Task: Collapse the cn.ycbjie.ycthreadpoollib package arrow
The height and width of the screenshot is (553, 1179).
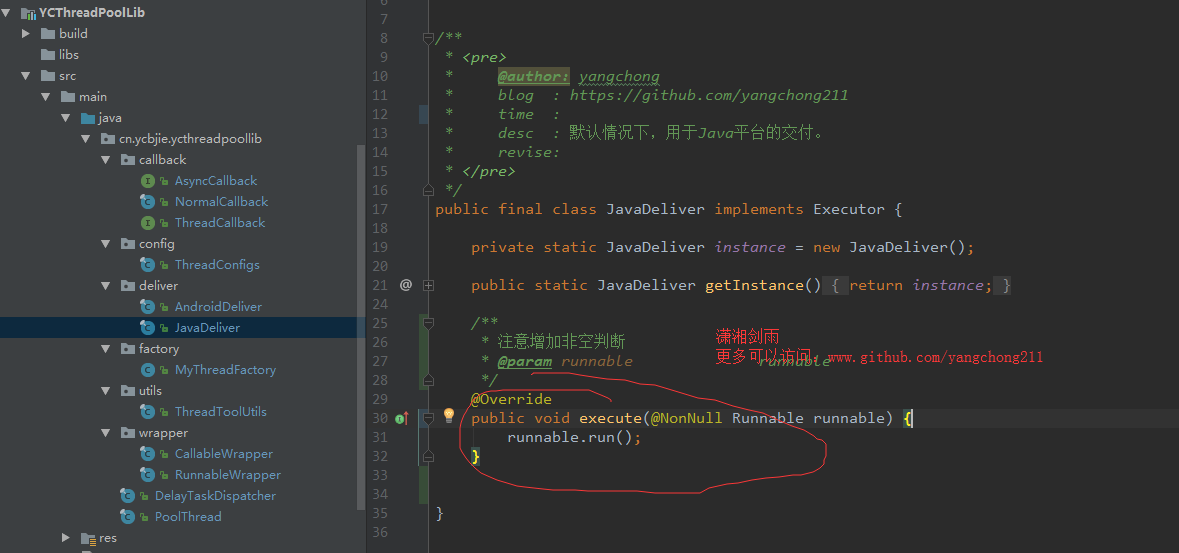Action: pos(85,139)
